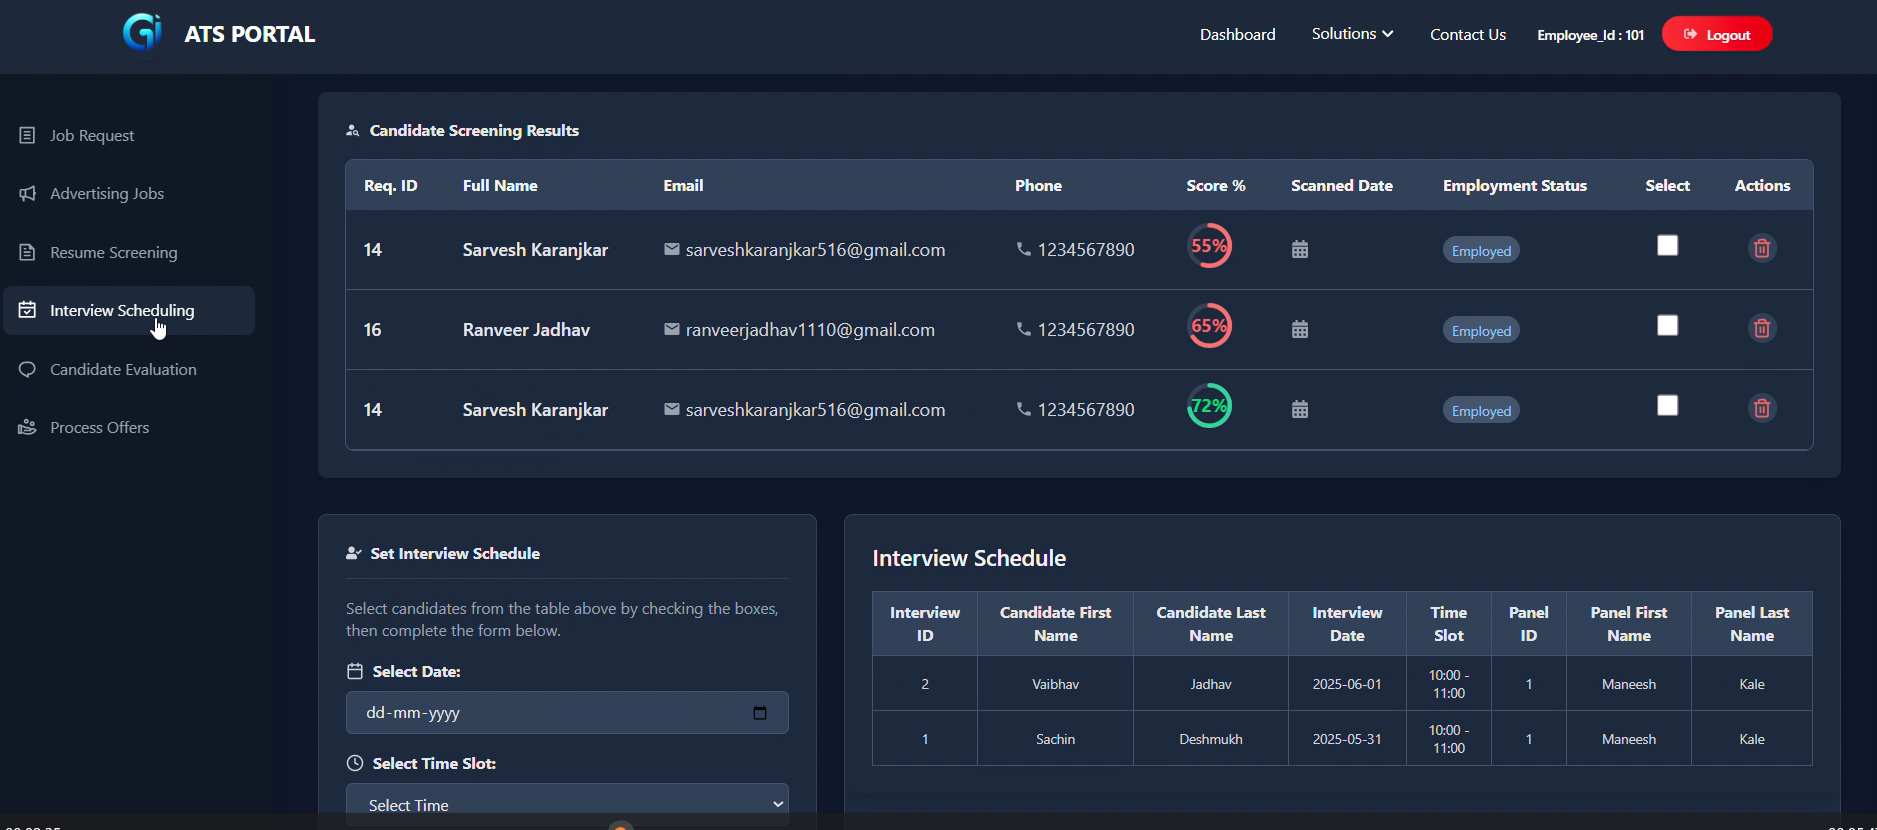Click the 65% score progress circle
Image resolution: width=1877 pixels, height=830 pixels.
click(x=1209, y=326)
